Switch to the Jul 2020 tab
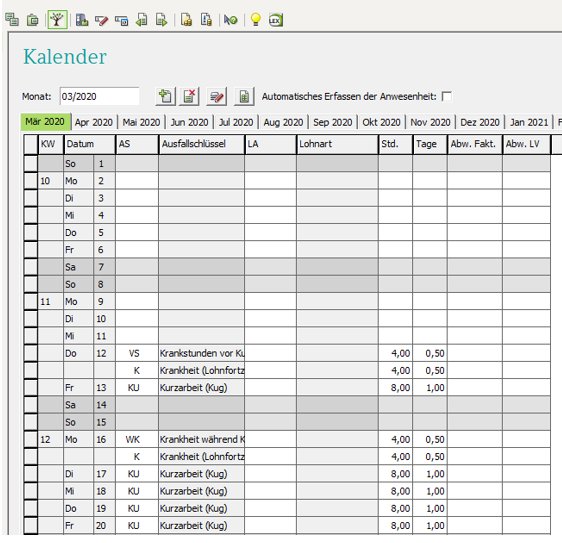 (x=236, y=123)
